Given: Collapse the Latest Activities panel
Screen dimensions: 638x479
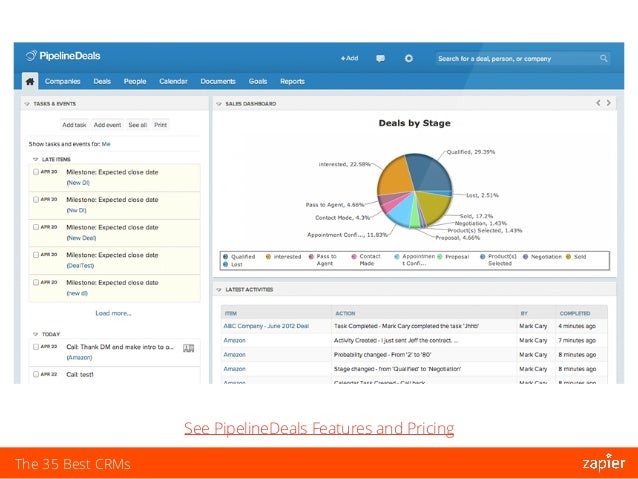Looking at the screenshot, I should pos(219,290).
